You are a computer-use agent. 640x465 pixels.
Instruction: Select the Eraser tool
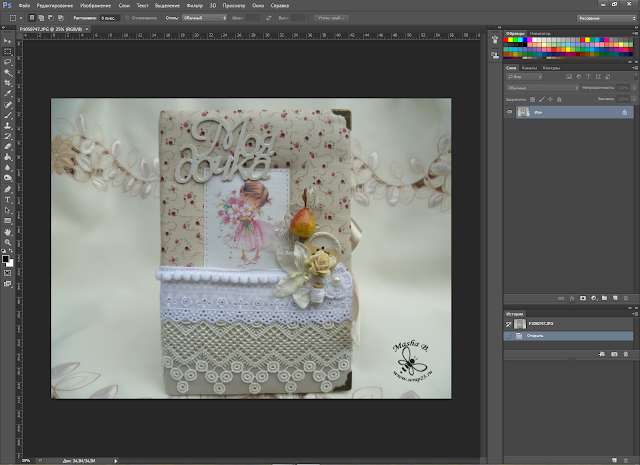(8, 147)
